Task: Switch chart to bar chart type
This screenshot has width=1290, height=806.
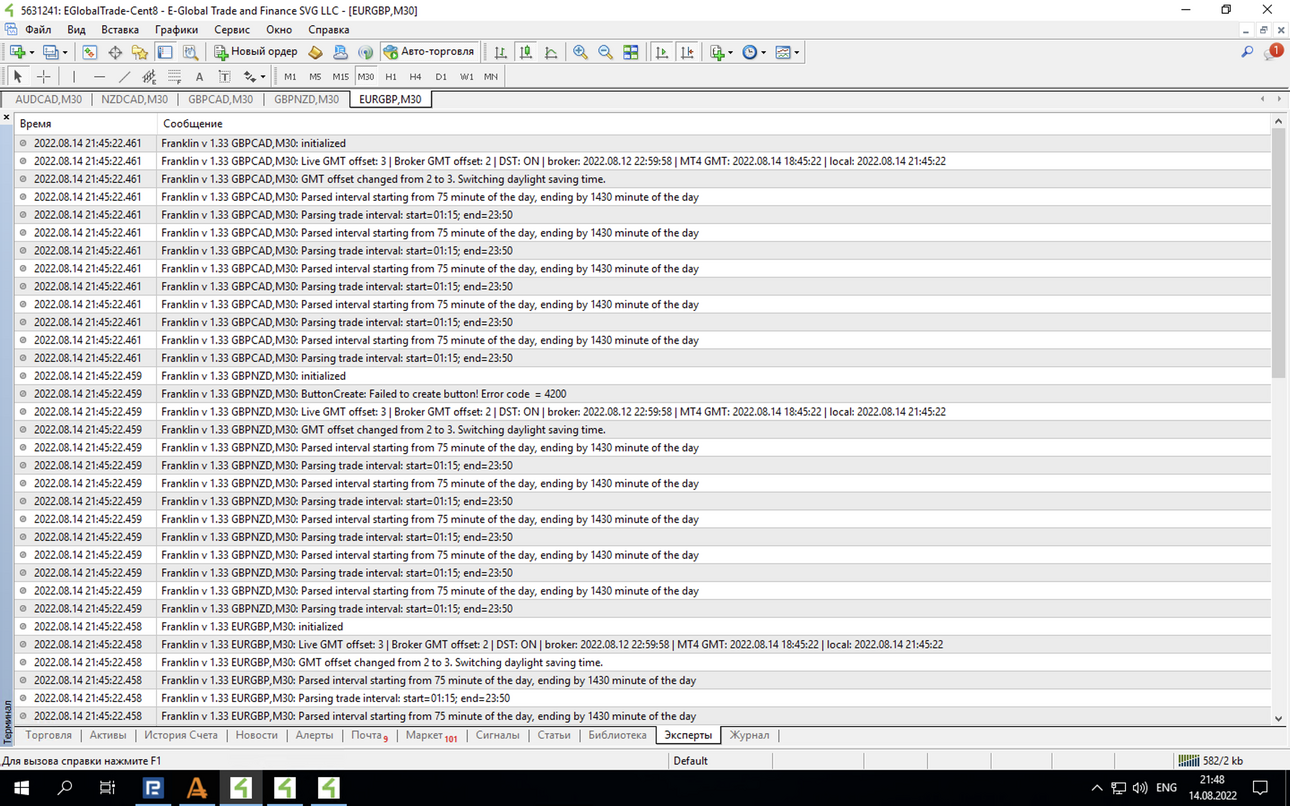Action: coord(501,52)
